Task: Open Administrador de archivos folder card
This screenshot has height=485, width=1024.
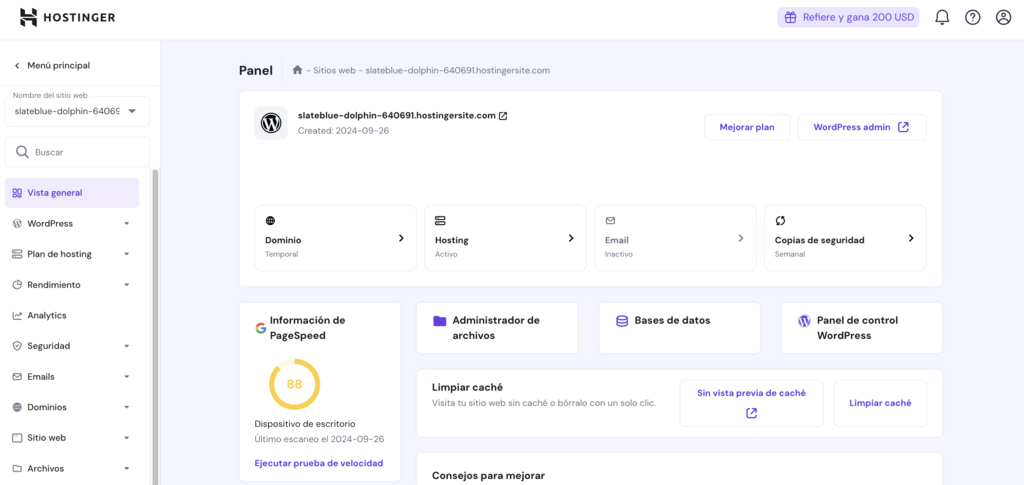Action: (497, 328)
